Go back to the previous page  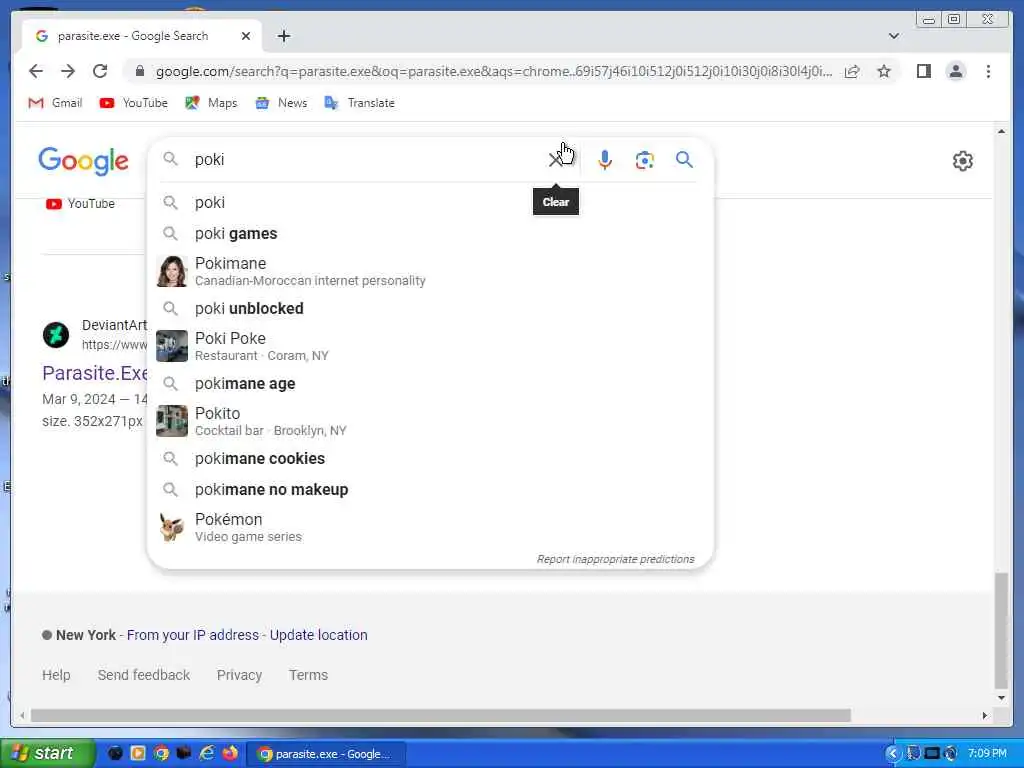tap(36, 71)
